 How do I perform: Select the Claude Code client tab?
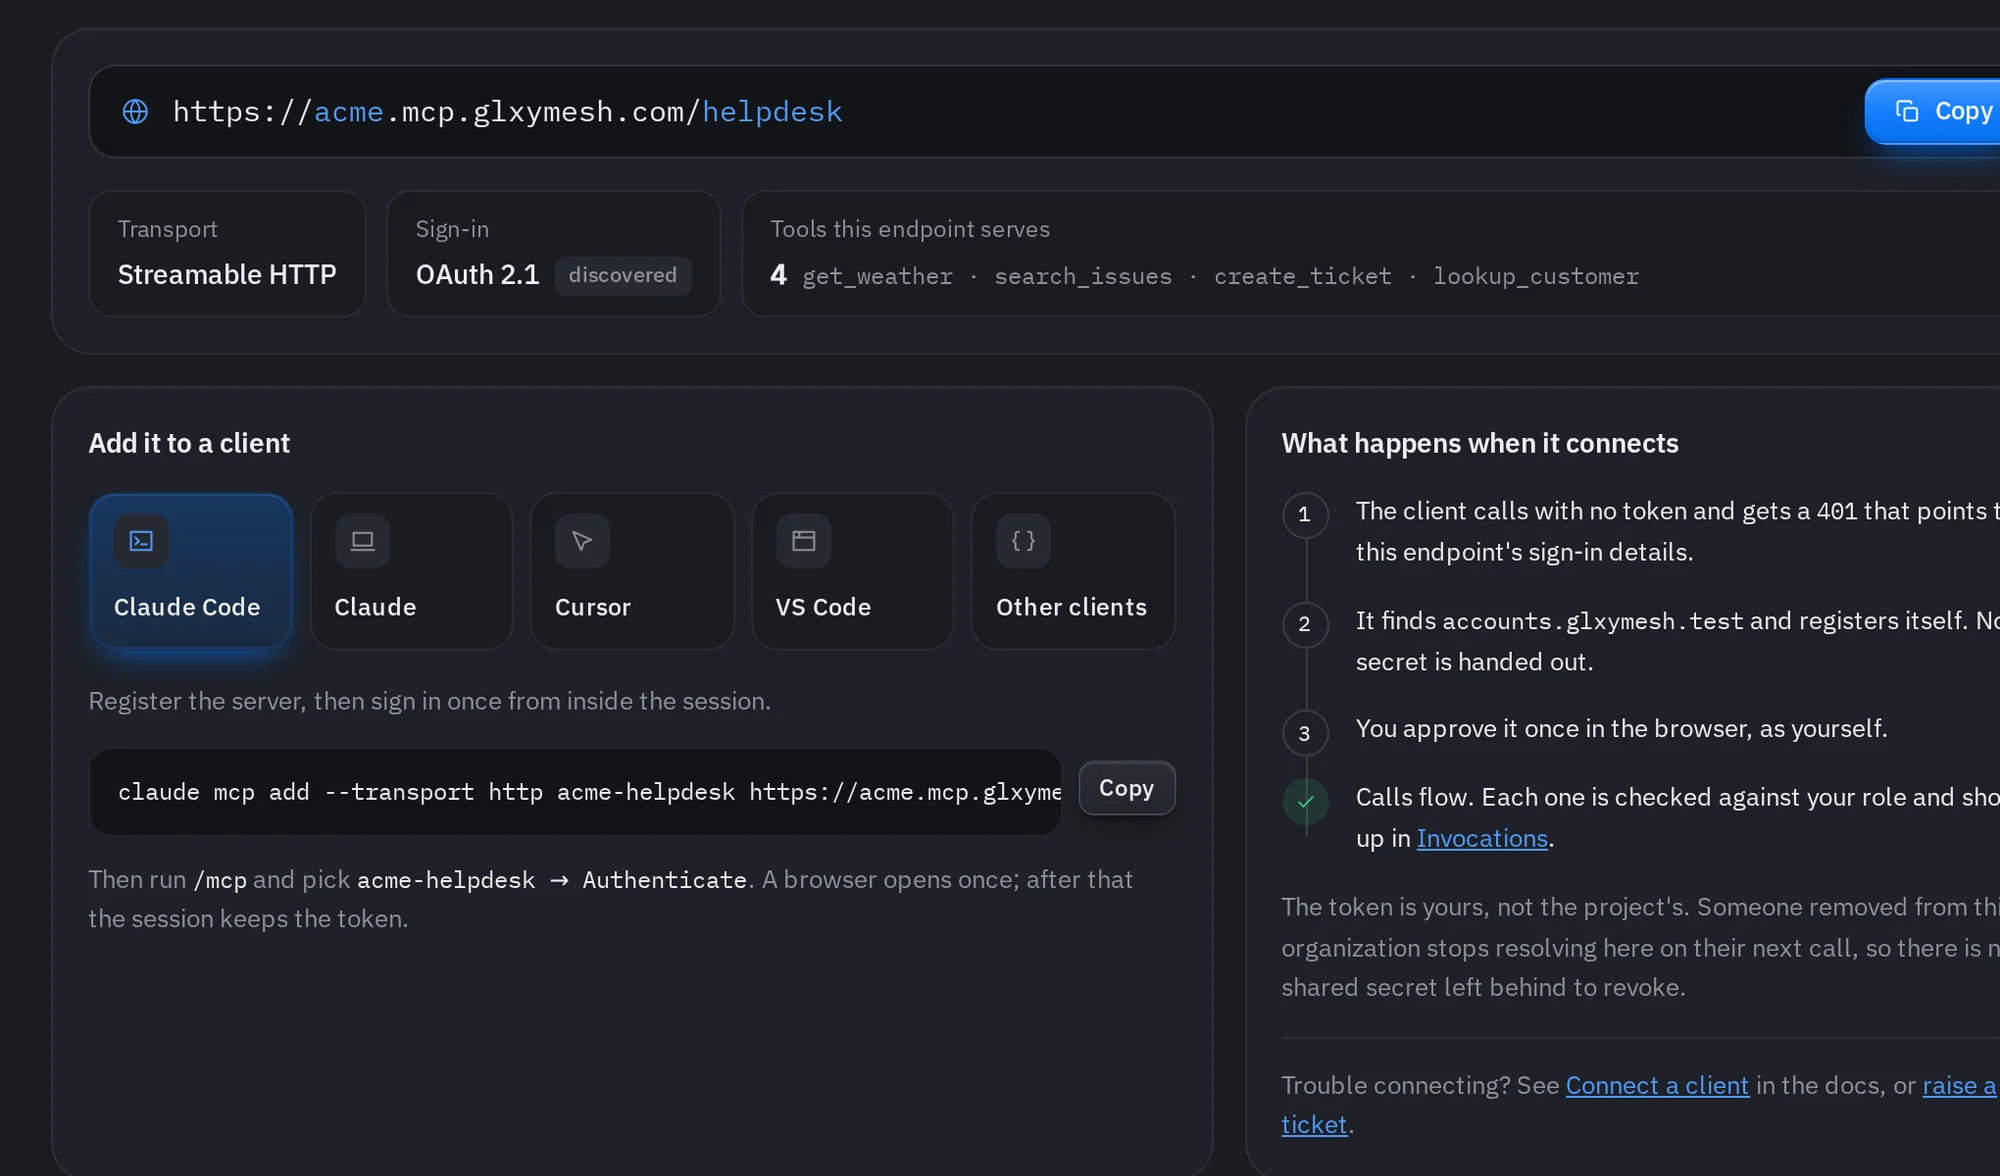coord(191,571)
